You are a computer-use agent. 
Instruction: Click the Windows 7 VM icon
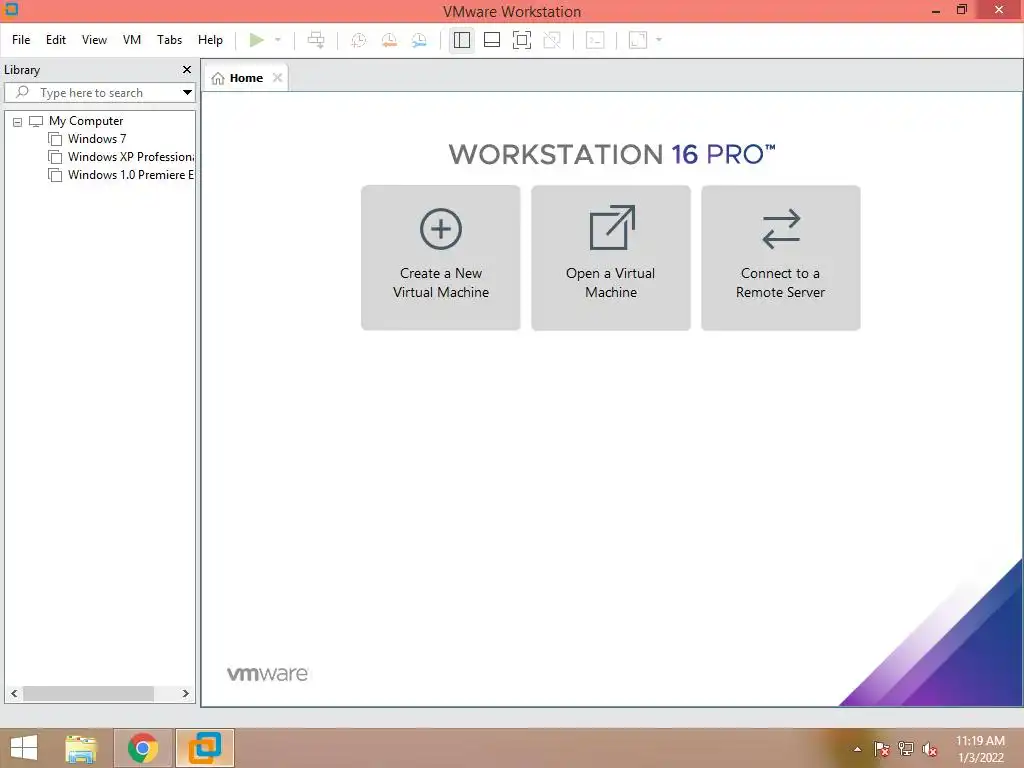(x=56, y=139)
